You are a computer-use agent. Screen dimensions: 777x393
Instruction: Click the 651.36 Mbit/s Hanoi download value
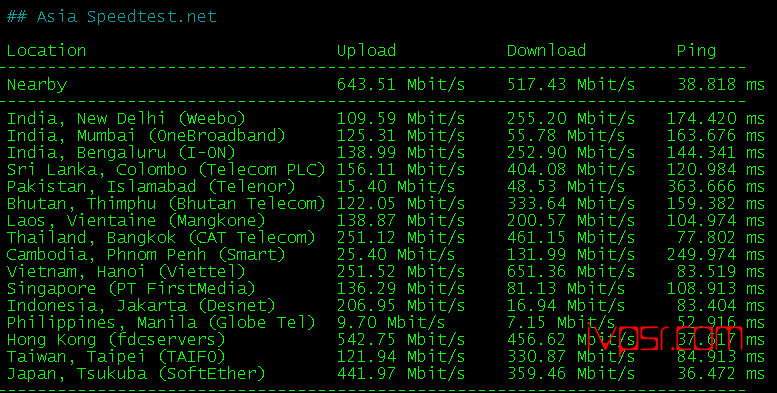click(571, 272)
